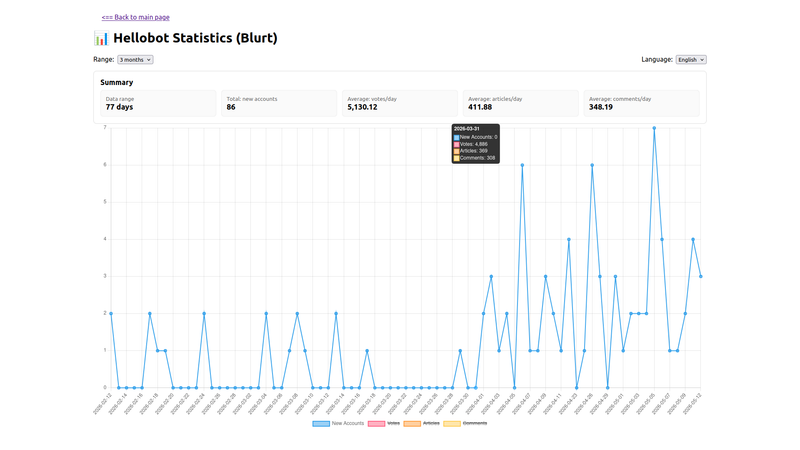Open the Range dropdown showing 3 months
This screenshot has width=800, height=450.
135,60
